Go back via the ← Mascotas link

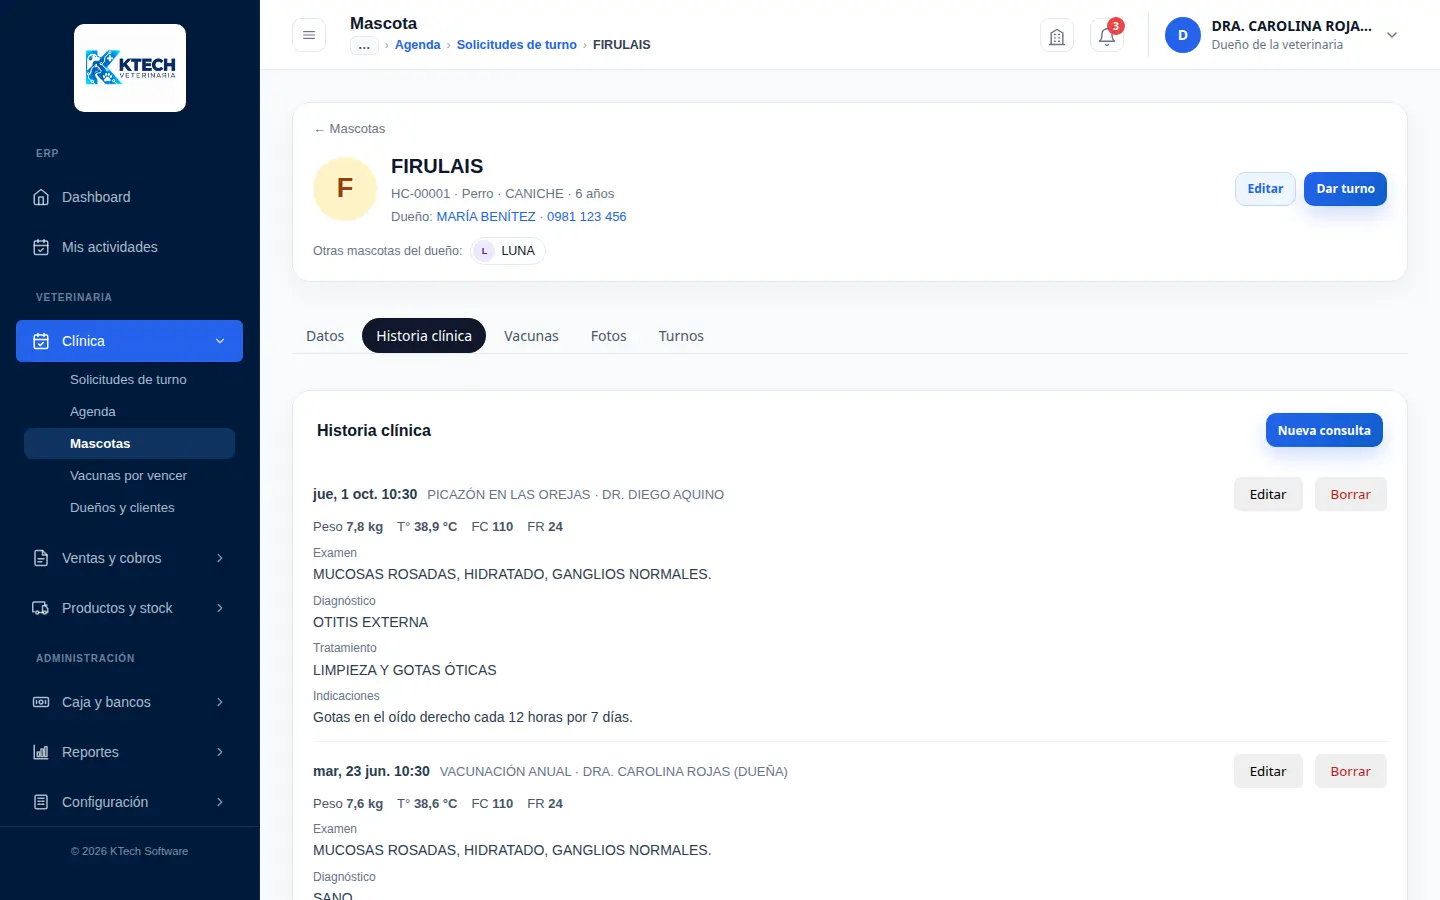pos(349,129)
